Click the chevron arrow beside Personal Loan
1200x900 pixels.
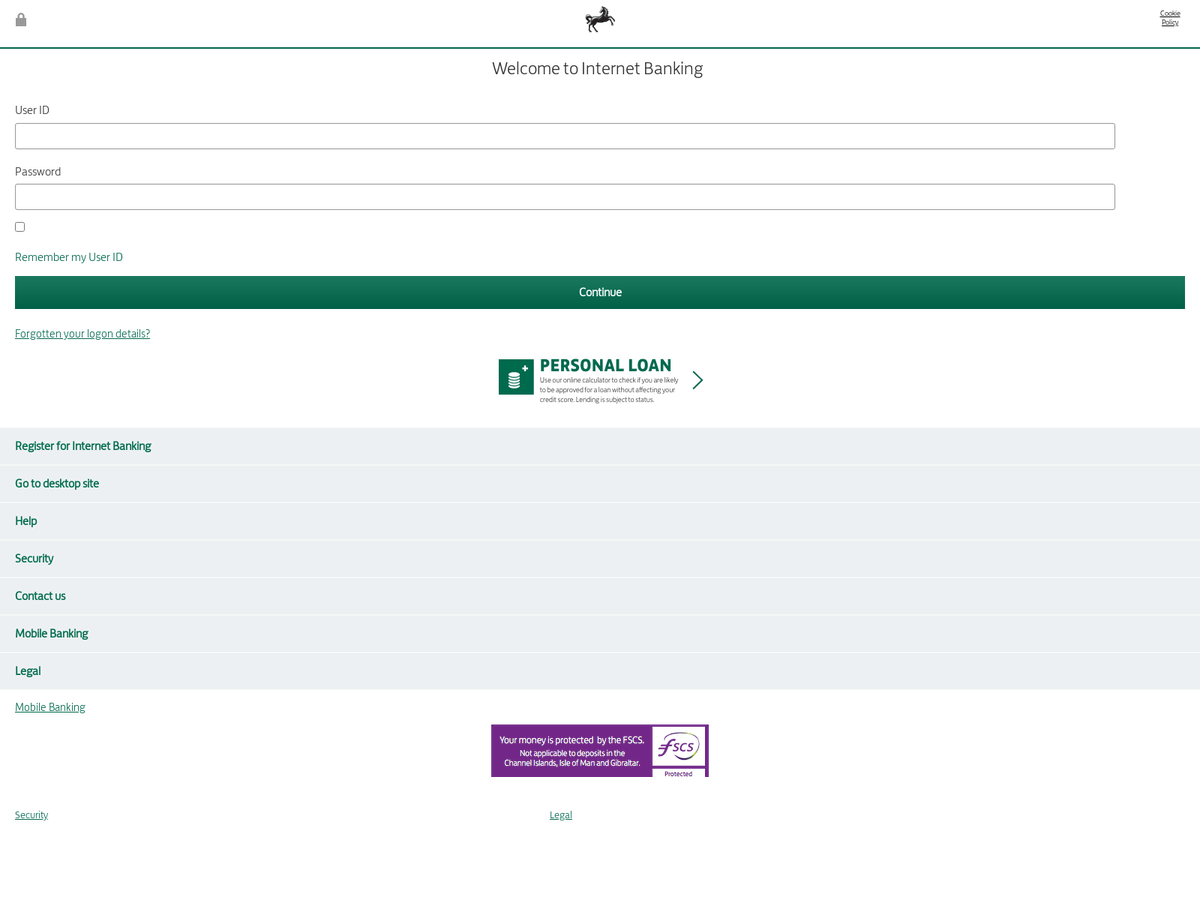coord(698,380)
